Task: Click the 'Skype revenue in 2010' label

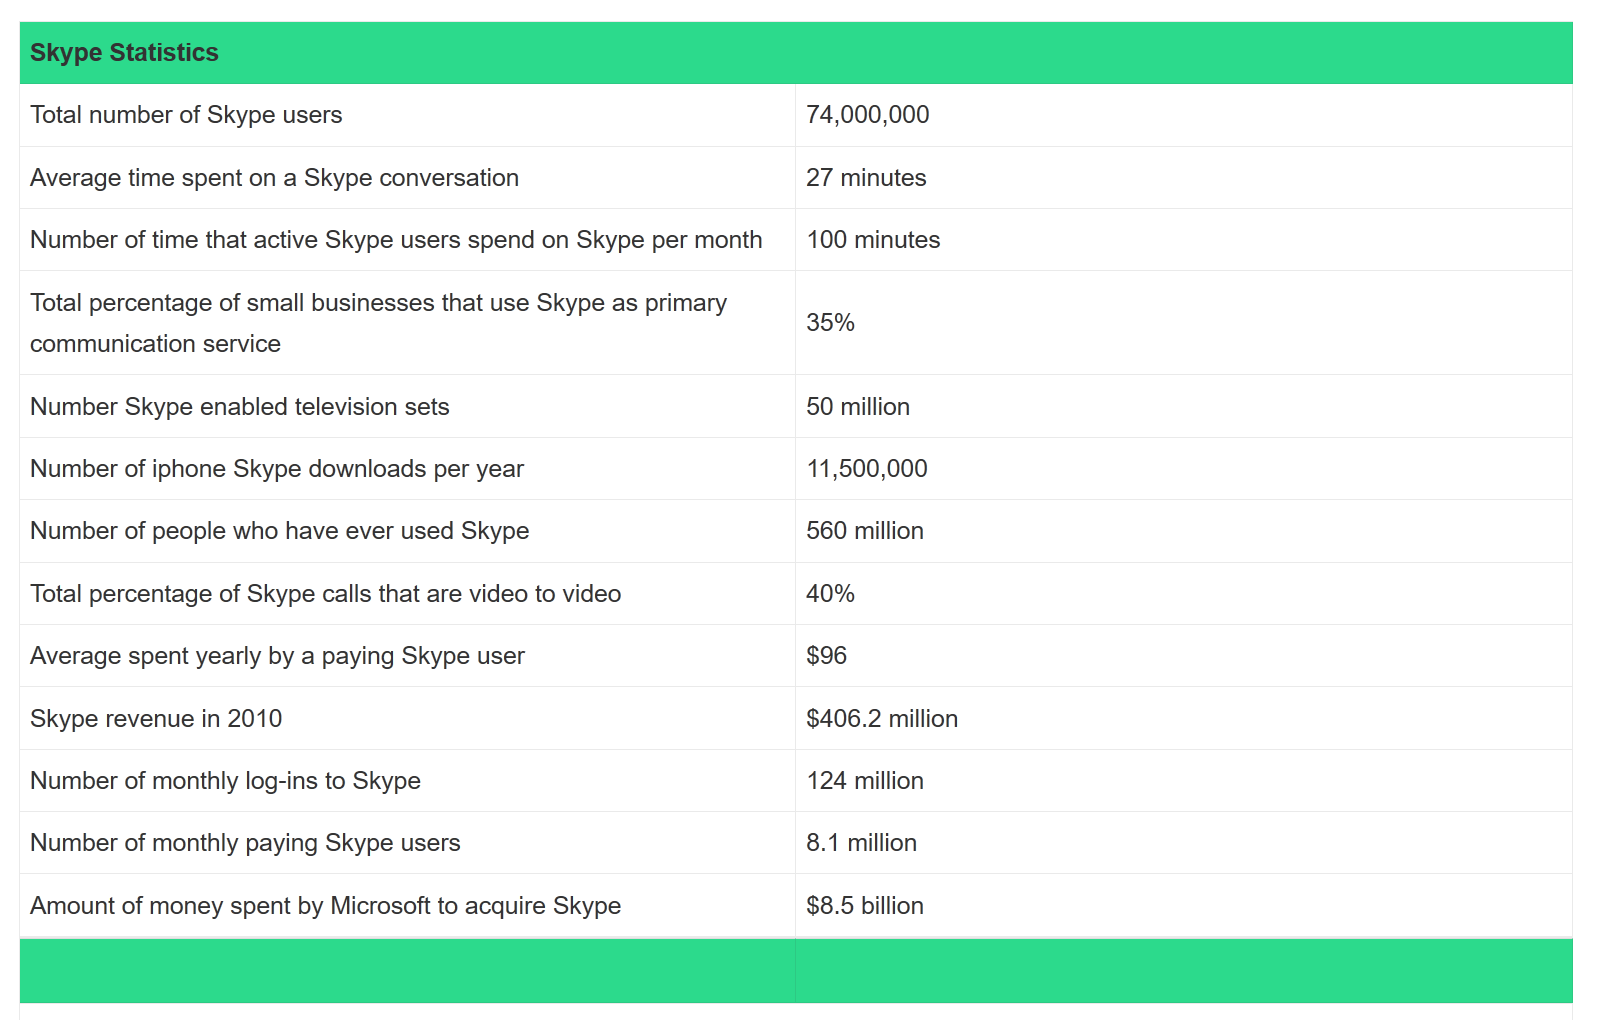Action: [156, 719]
